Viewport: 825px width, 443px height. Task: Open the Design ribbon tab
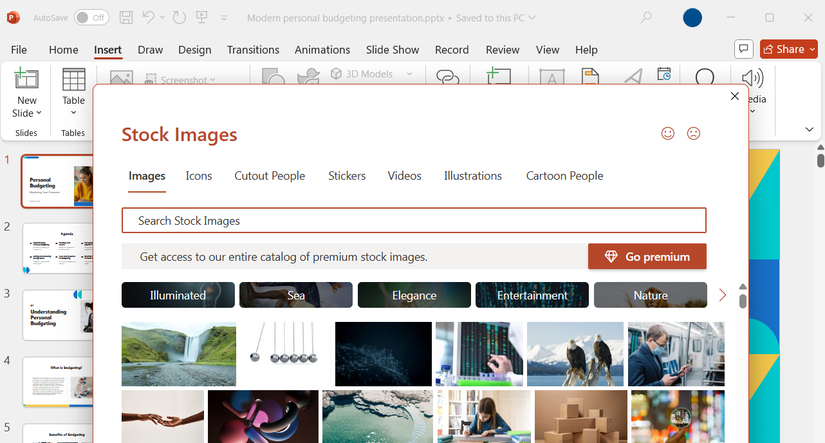[x=195, y=50]
